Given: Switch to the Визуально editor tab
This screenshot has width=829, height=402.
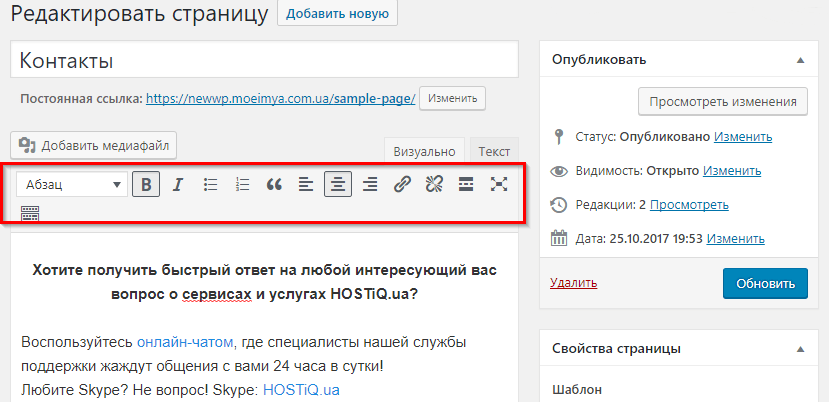Looking at the screenshot, I should pyautogui.click(x=424, y=151).
